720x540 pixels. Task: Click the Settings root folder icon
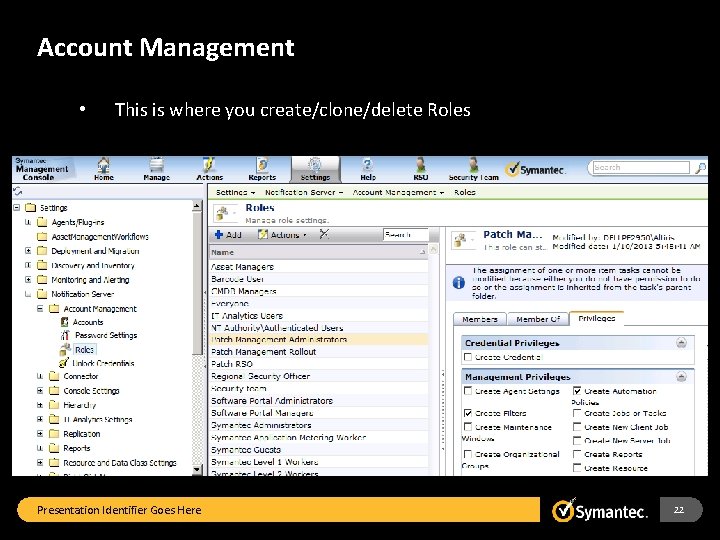click(30, 208)
